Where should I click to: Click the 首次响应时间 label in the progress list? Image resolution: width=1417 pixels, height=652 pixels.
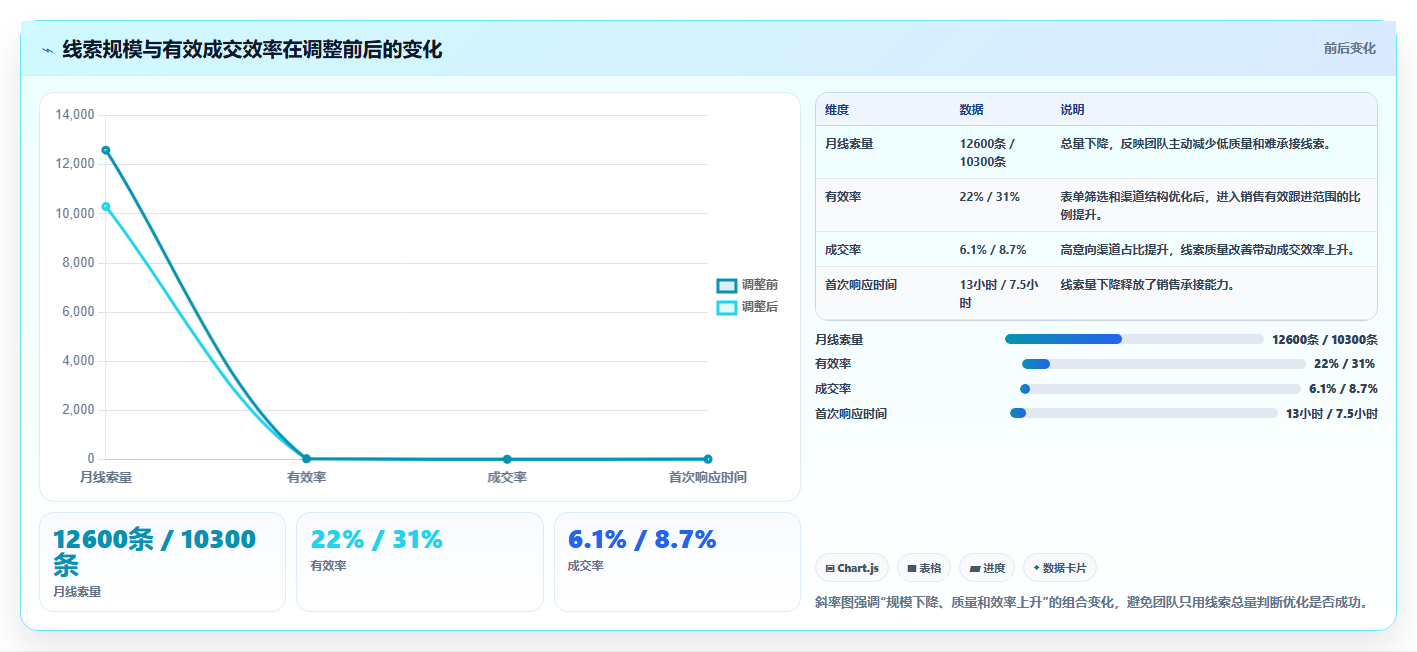851,414
